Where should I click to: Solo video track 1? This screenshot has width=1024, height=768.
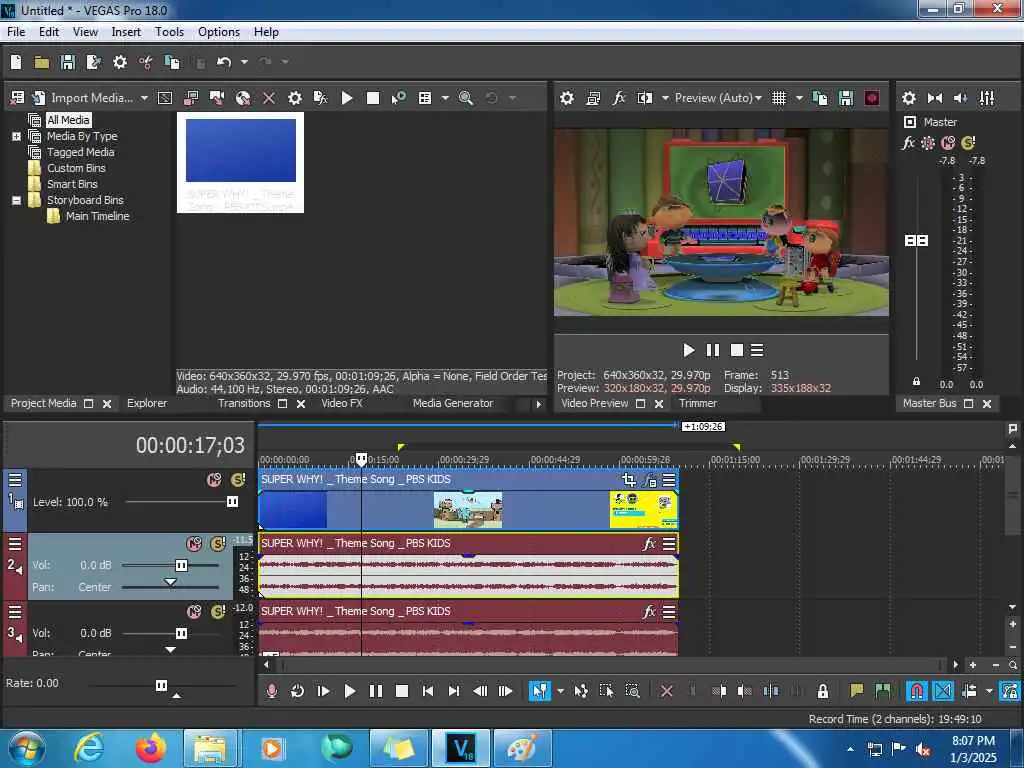click(238, 480)
